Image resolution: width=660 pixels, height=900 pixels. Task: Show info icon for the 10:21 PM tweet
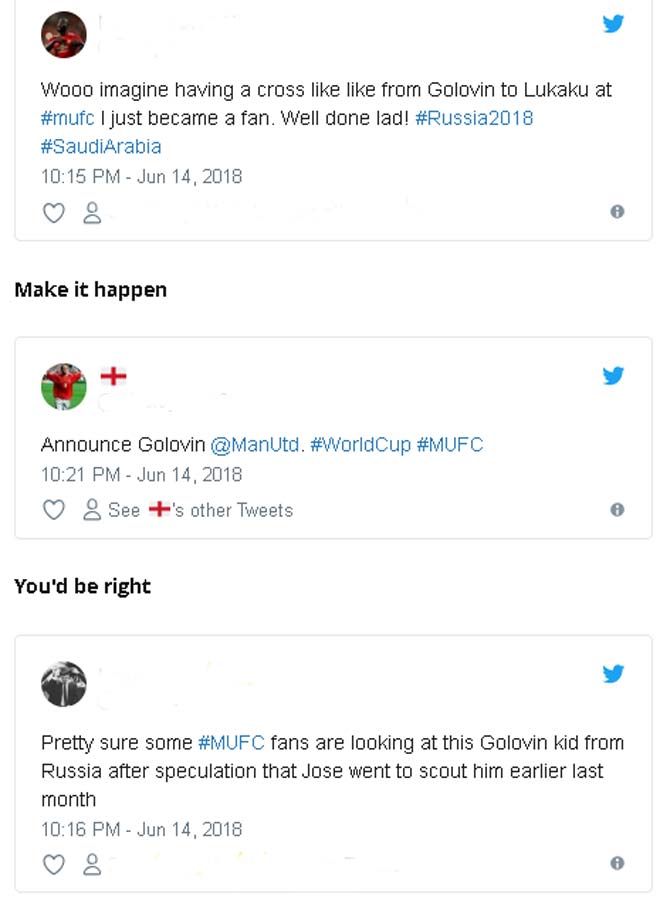tap(617, 510)
